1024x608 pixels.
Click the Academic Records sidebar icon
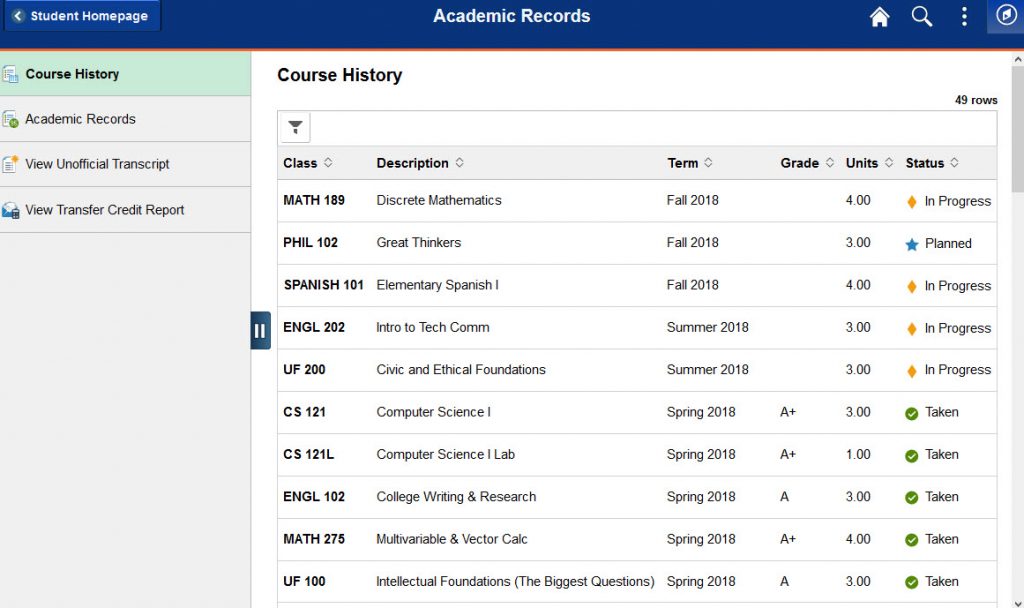10,120
